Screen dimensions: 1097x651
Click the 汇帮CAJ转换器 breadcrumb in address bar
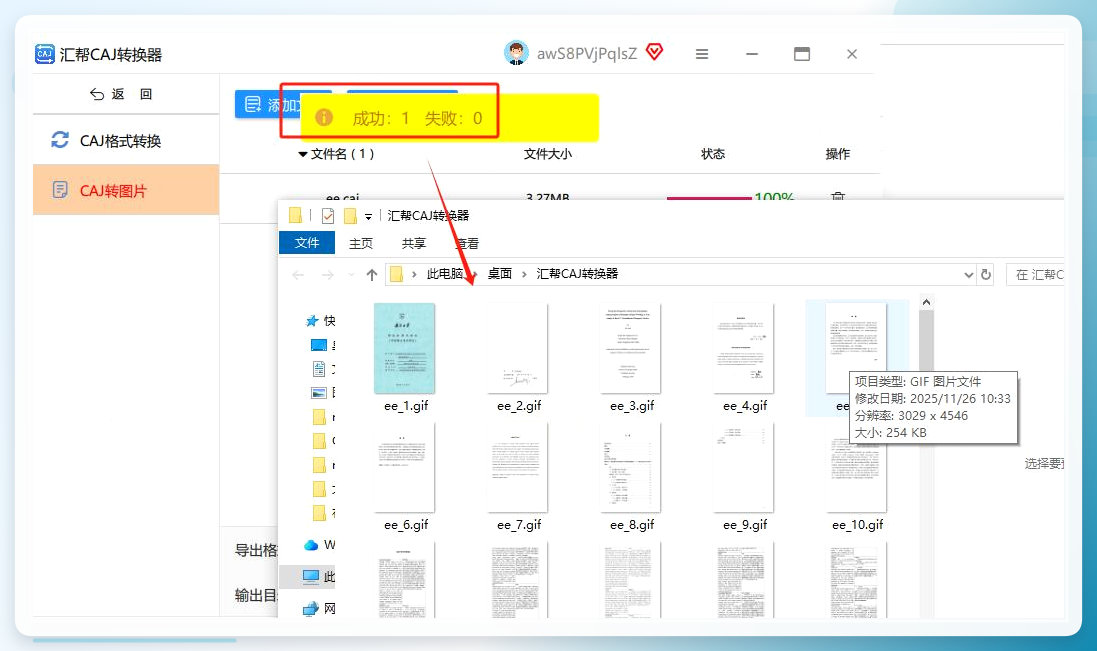pyautogui.click(x=577, y=274)
